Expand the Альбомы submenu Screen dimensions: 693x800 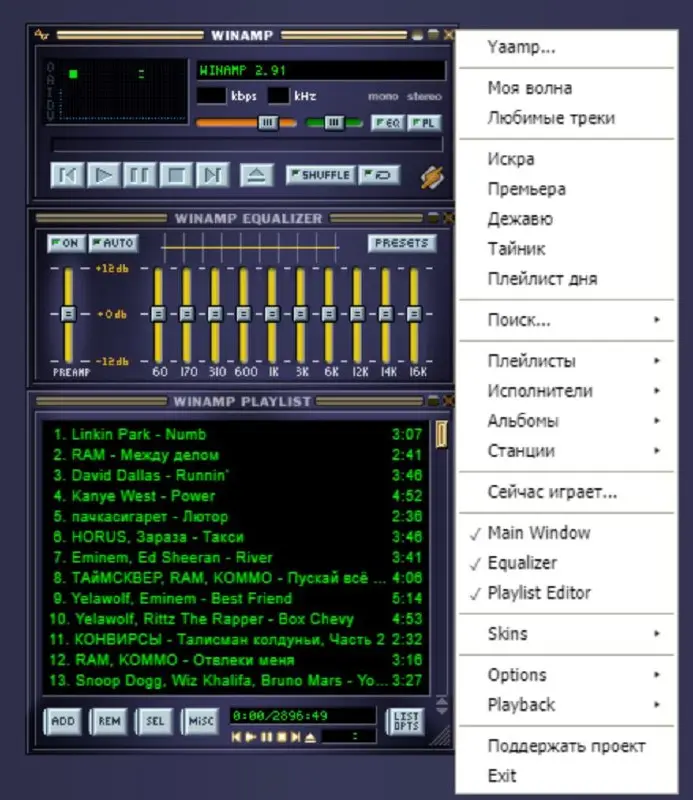[x=566, y=421]
